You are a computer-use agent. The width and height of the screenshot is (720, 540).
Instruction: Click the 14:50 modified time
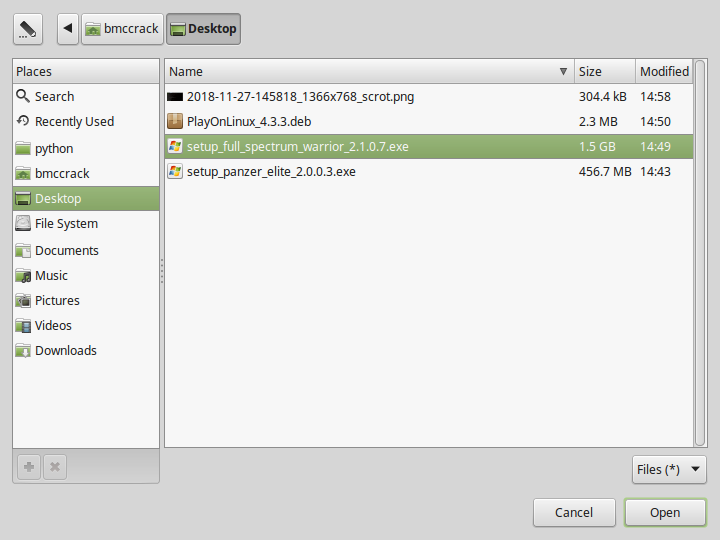click(x=655, y=121)
